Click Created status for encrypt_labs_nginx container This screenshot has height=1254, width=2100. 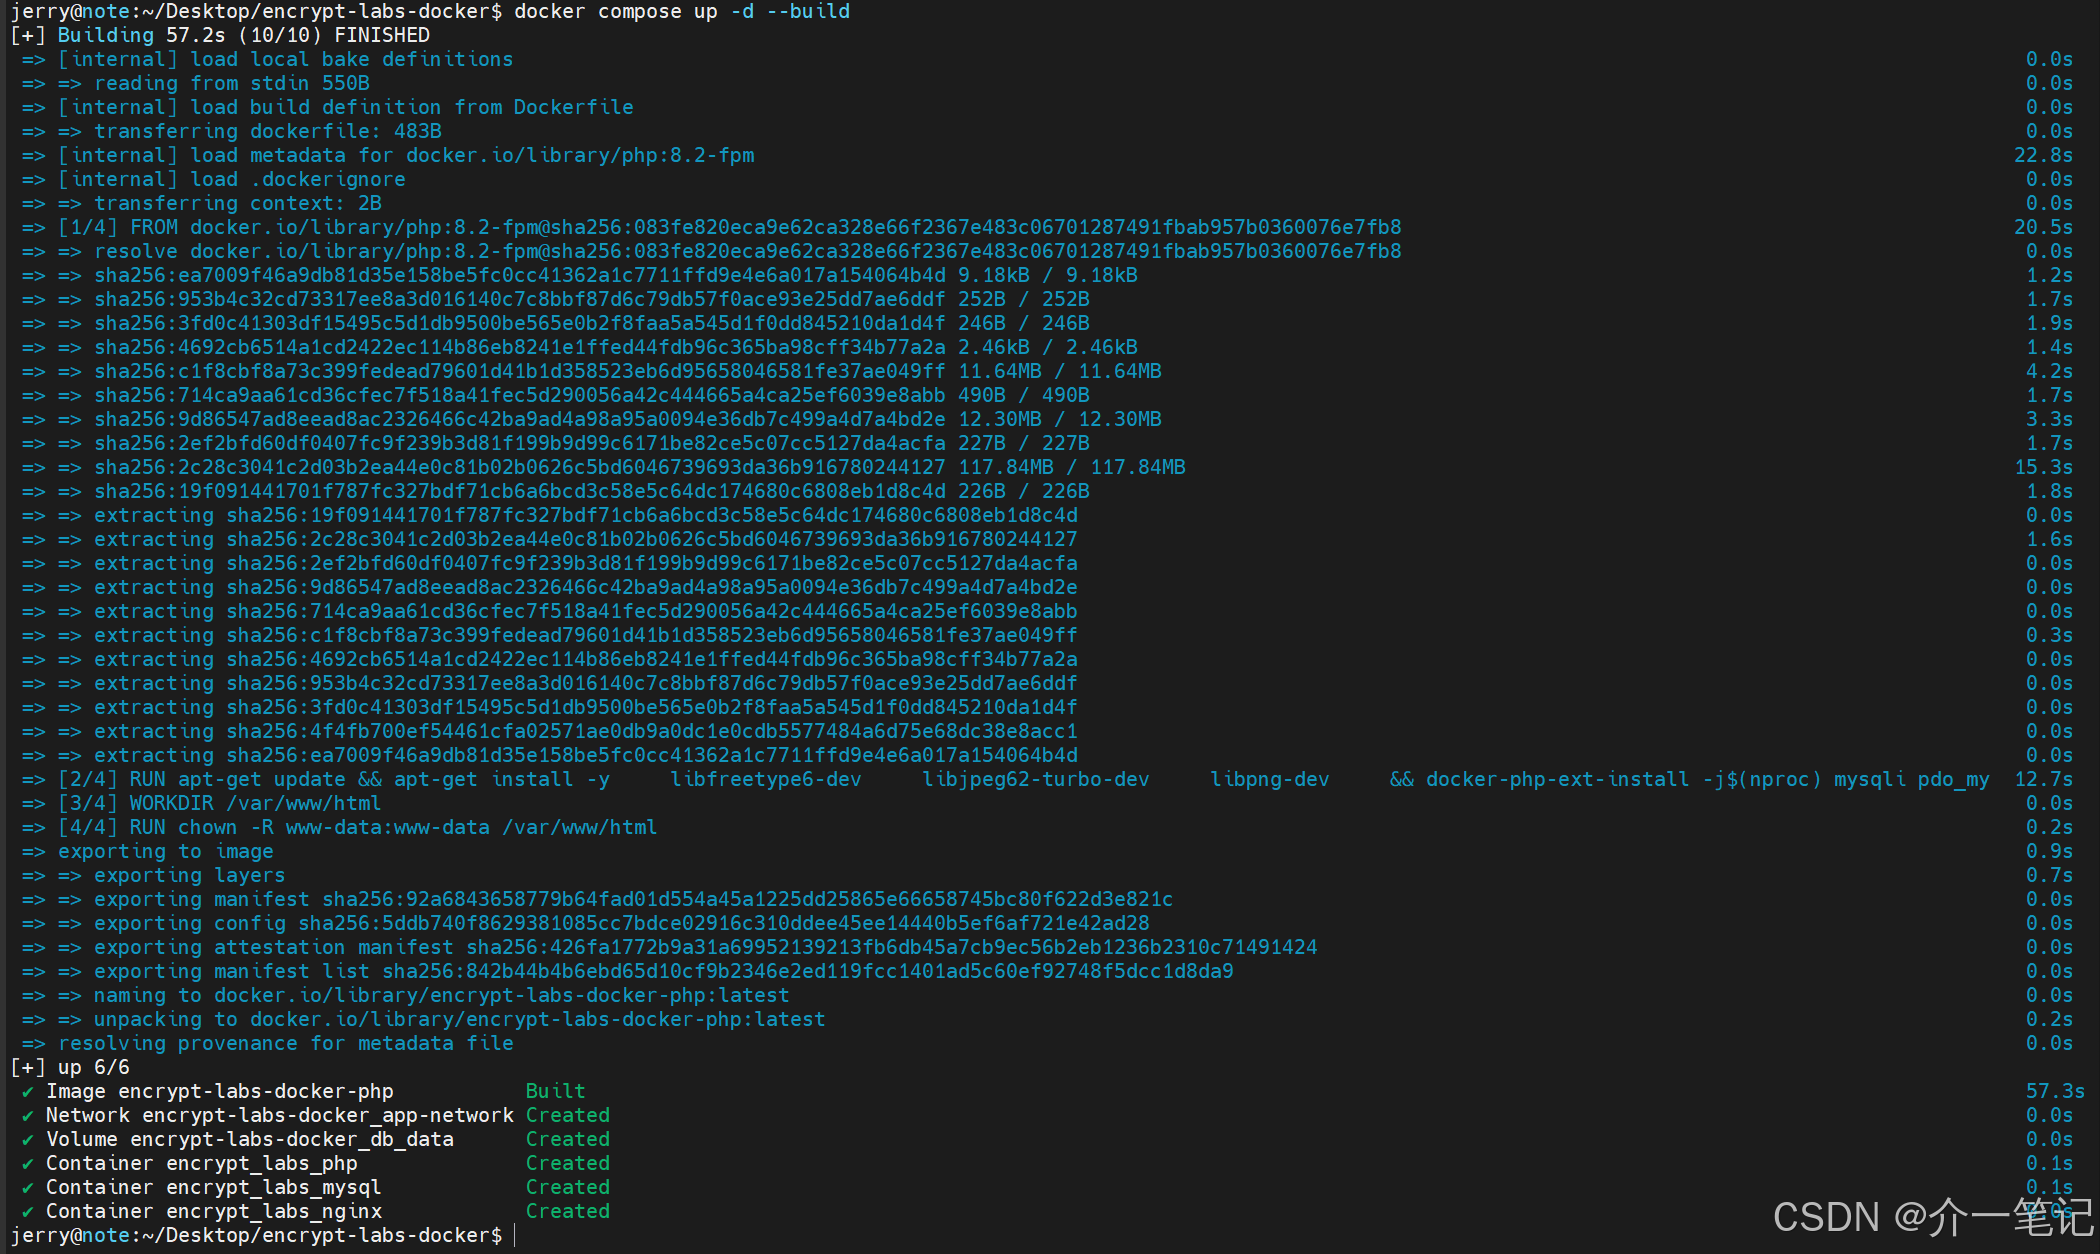pos(567,1211)
